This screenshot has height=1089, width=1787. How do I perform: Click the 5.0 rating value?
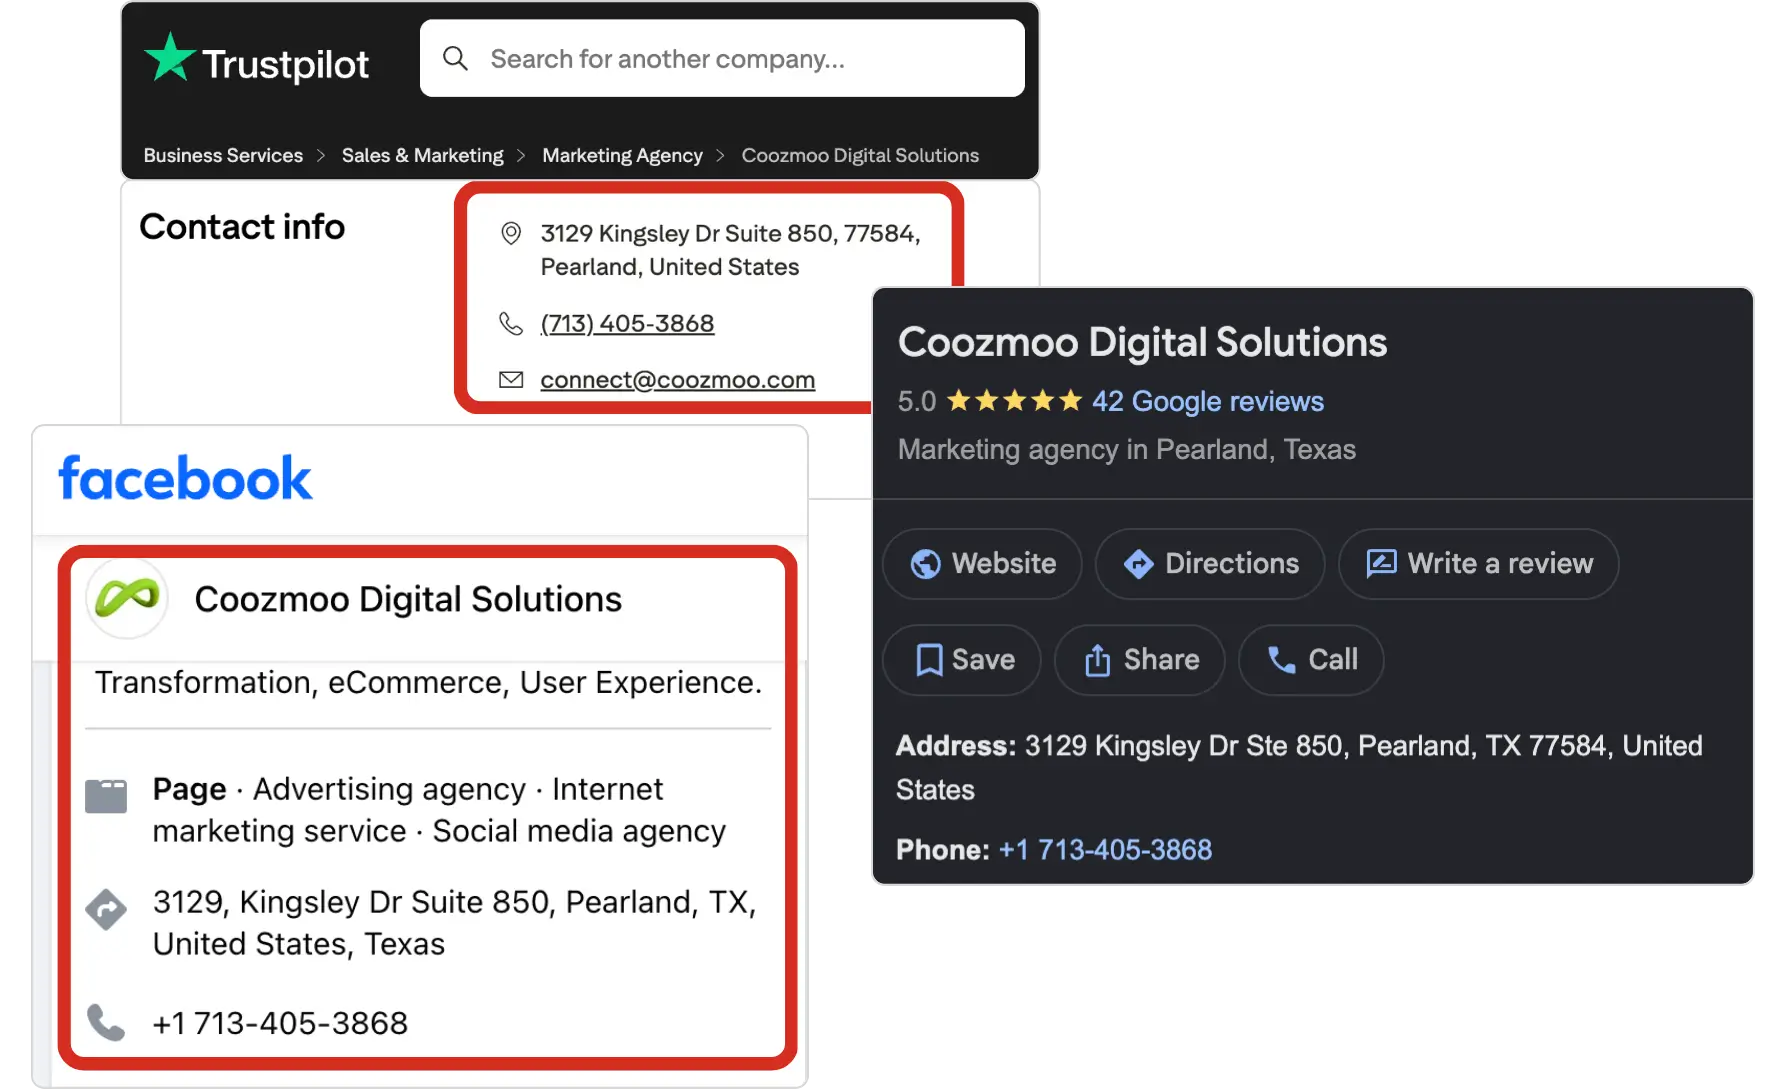[x=916, y=401]
